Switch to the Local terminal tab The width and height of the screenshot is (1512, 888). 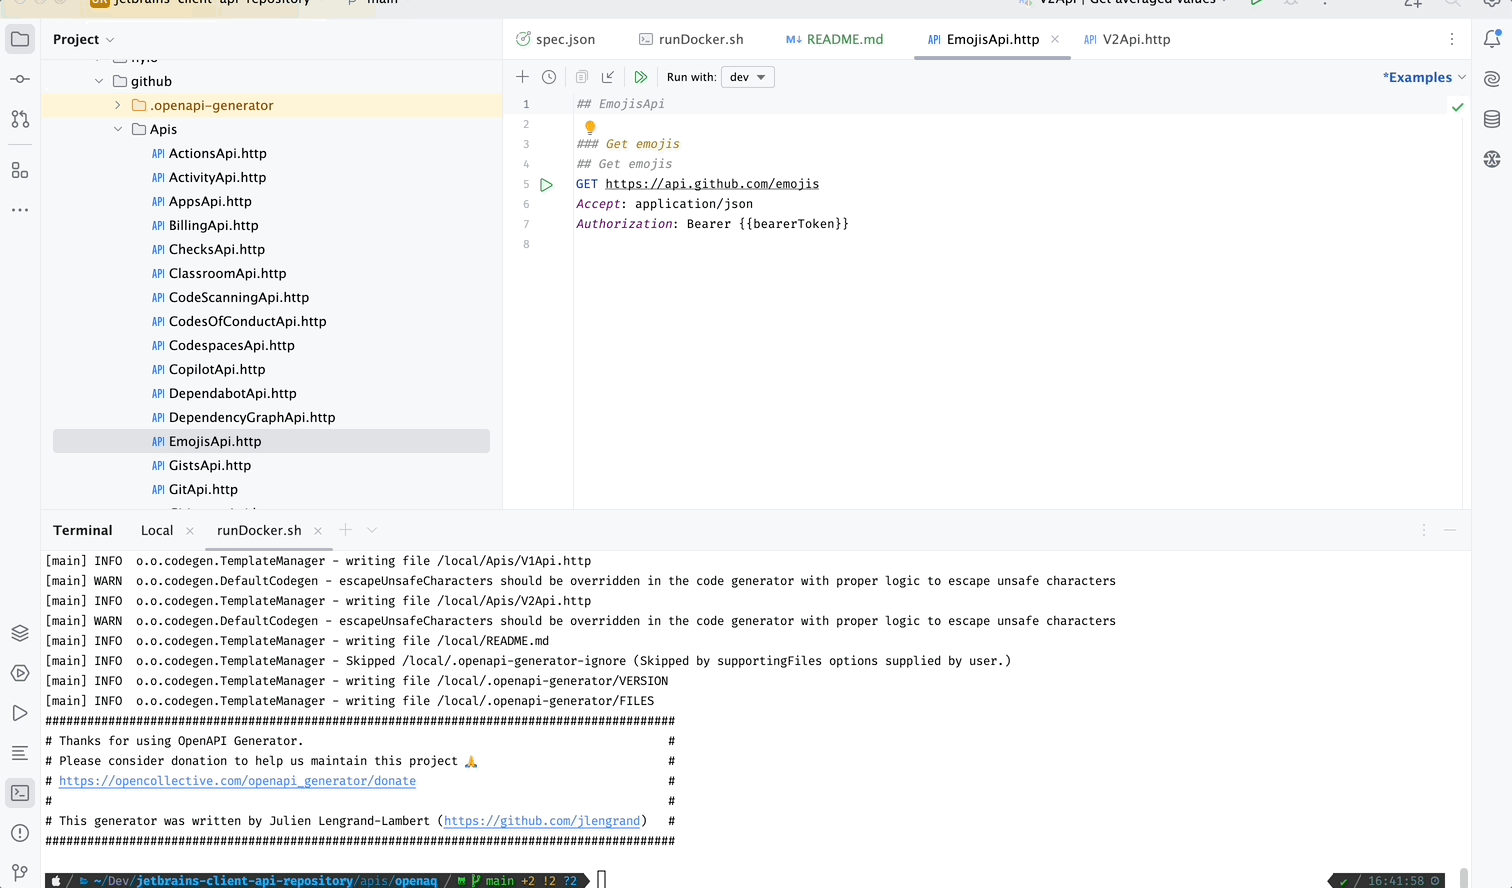point(156,530)
